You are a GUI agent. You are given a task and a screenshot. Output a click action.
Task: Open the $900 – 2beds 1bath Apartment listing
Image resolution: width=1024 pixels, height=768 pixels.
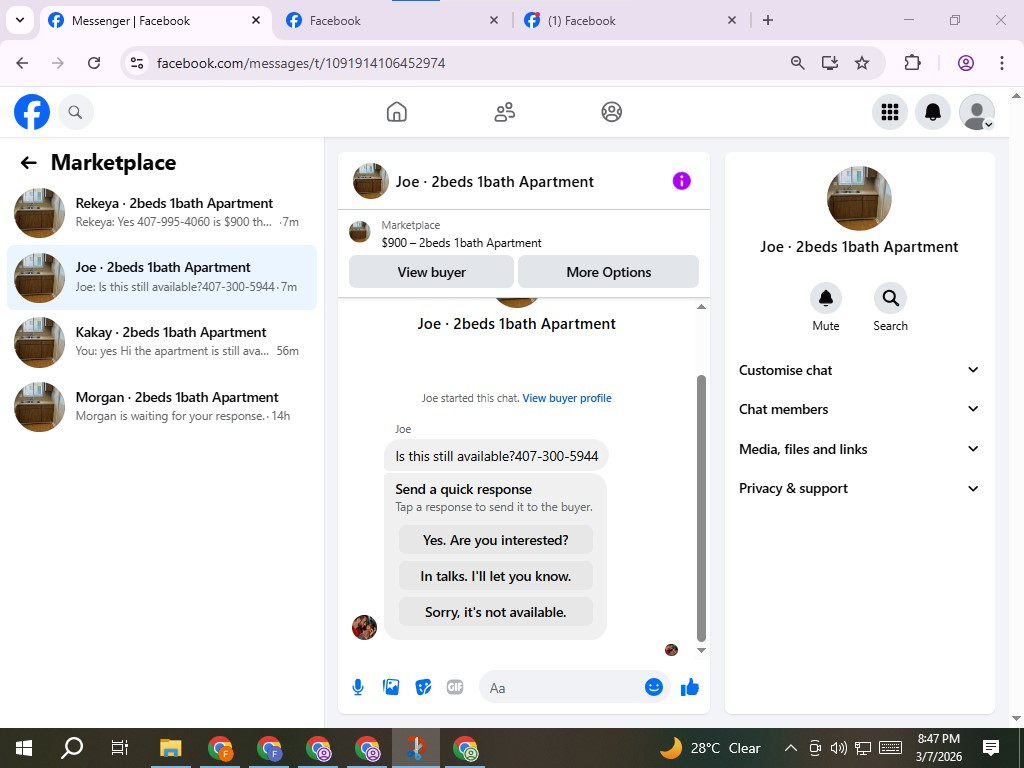click(461, 242)
